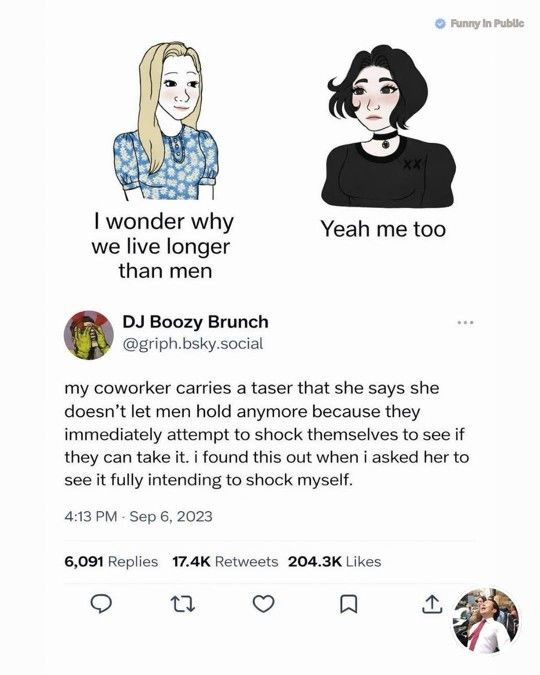540x675 pixels.
Task: Click the DJ Boozy Brunch display name
Action: [x=195, y=322]
